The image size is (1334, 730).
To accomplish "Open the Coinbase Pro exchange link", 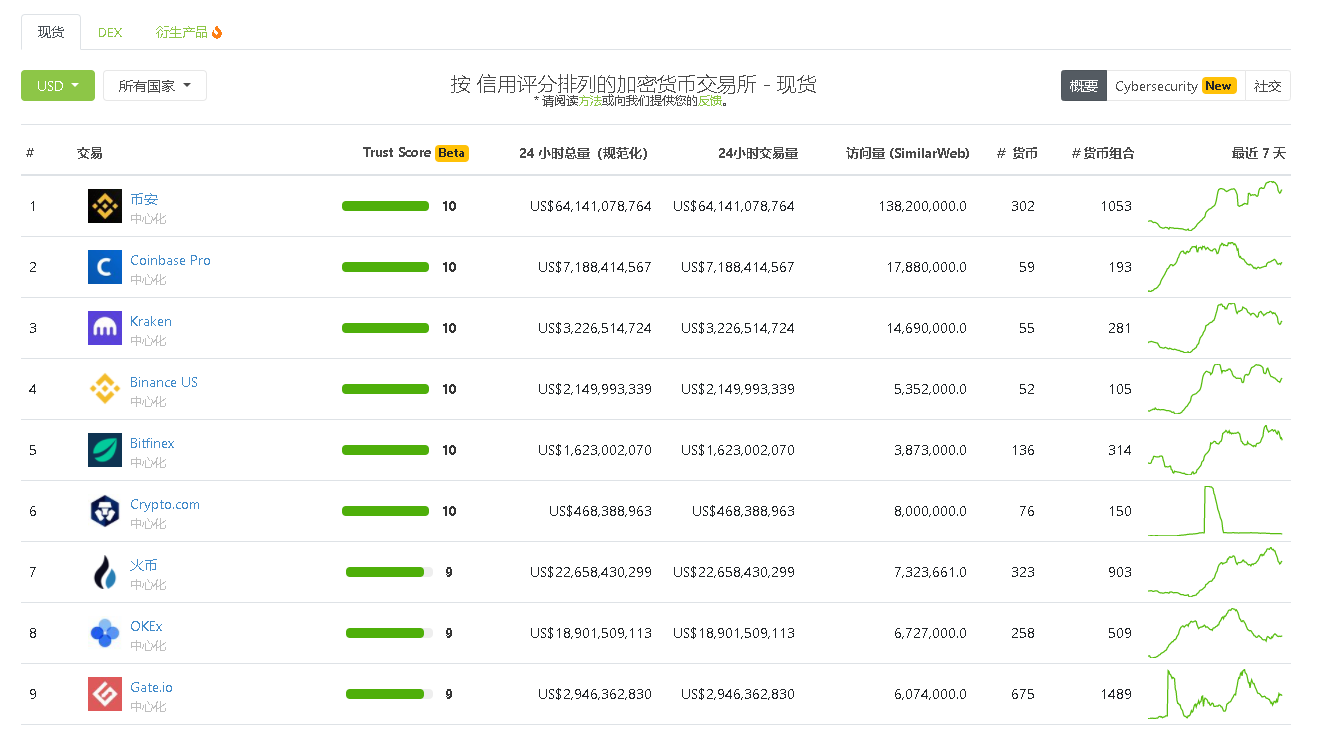I will 170,260.
